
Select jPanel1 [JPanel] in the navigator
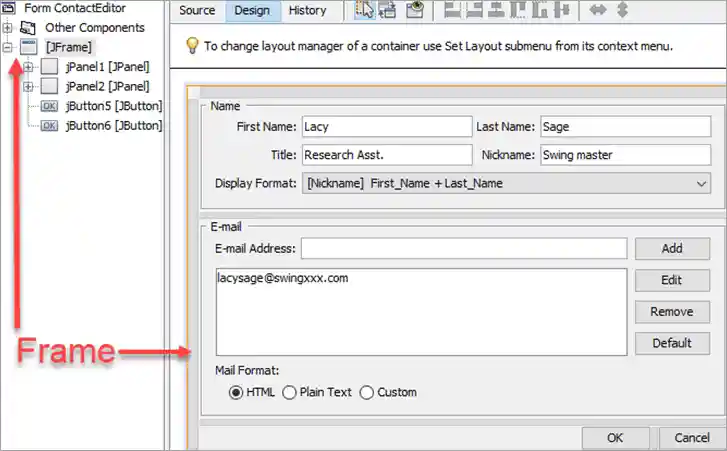[108, 67]
